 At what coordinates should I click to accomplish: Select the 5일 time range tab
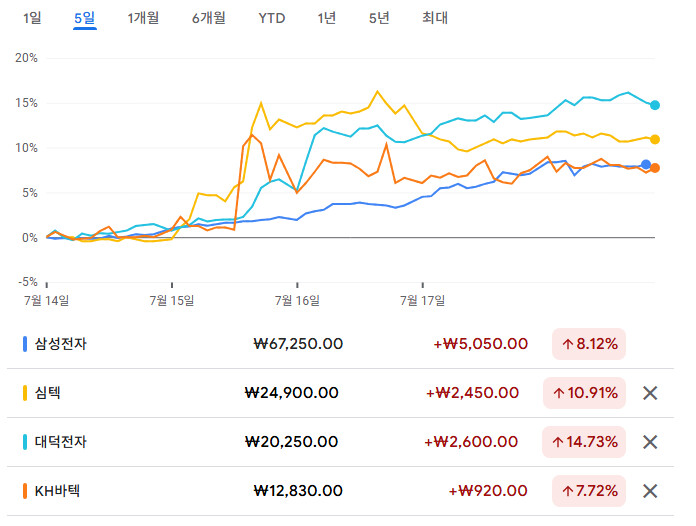[x=85, y=17]
